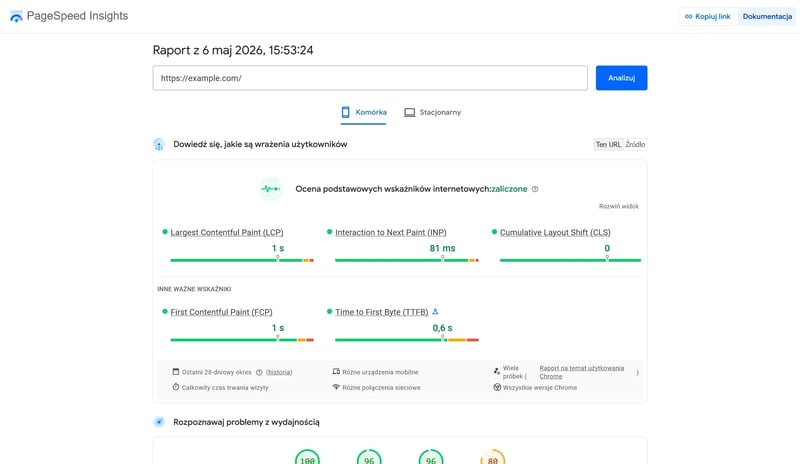Click the experimental flask icon beside TTFB

point(435,311)
